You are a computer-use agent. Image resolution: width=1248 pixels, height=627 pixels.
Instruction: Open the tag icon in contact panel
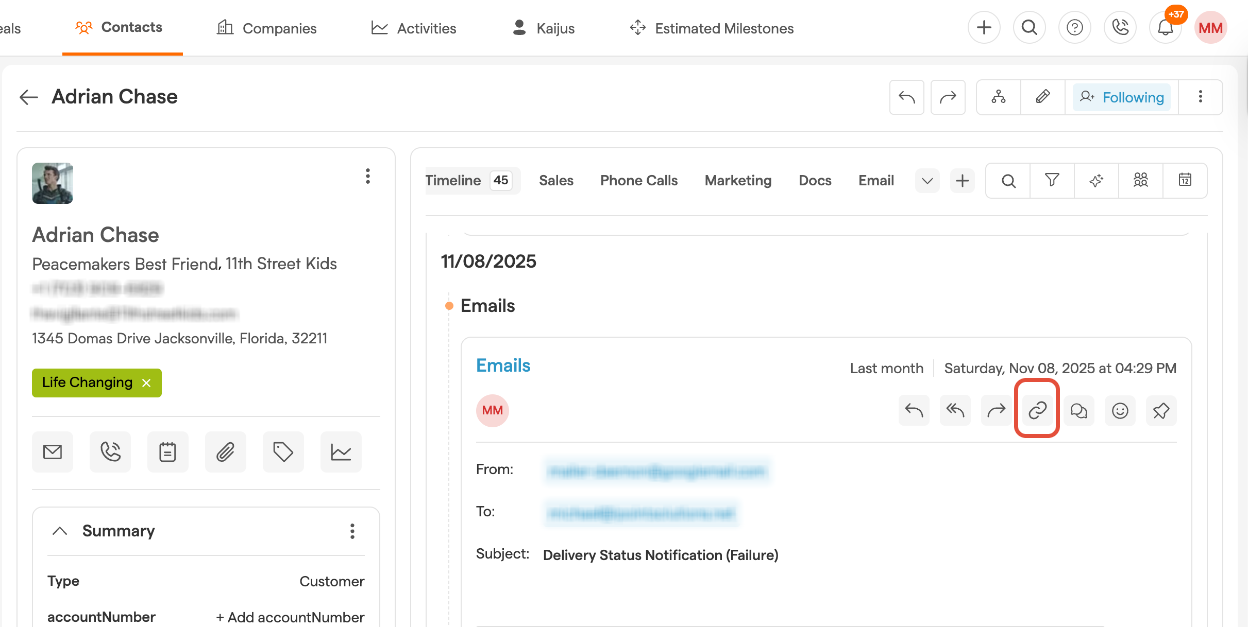(283, 452)
